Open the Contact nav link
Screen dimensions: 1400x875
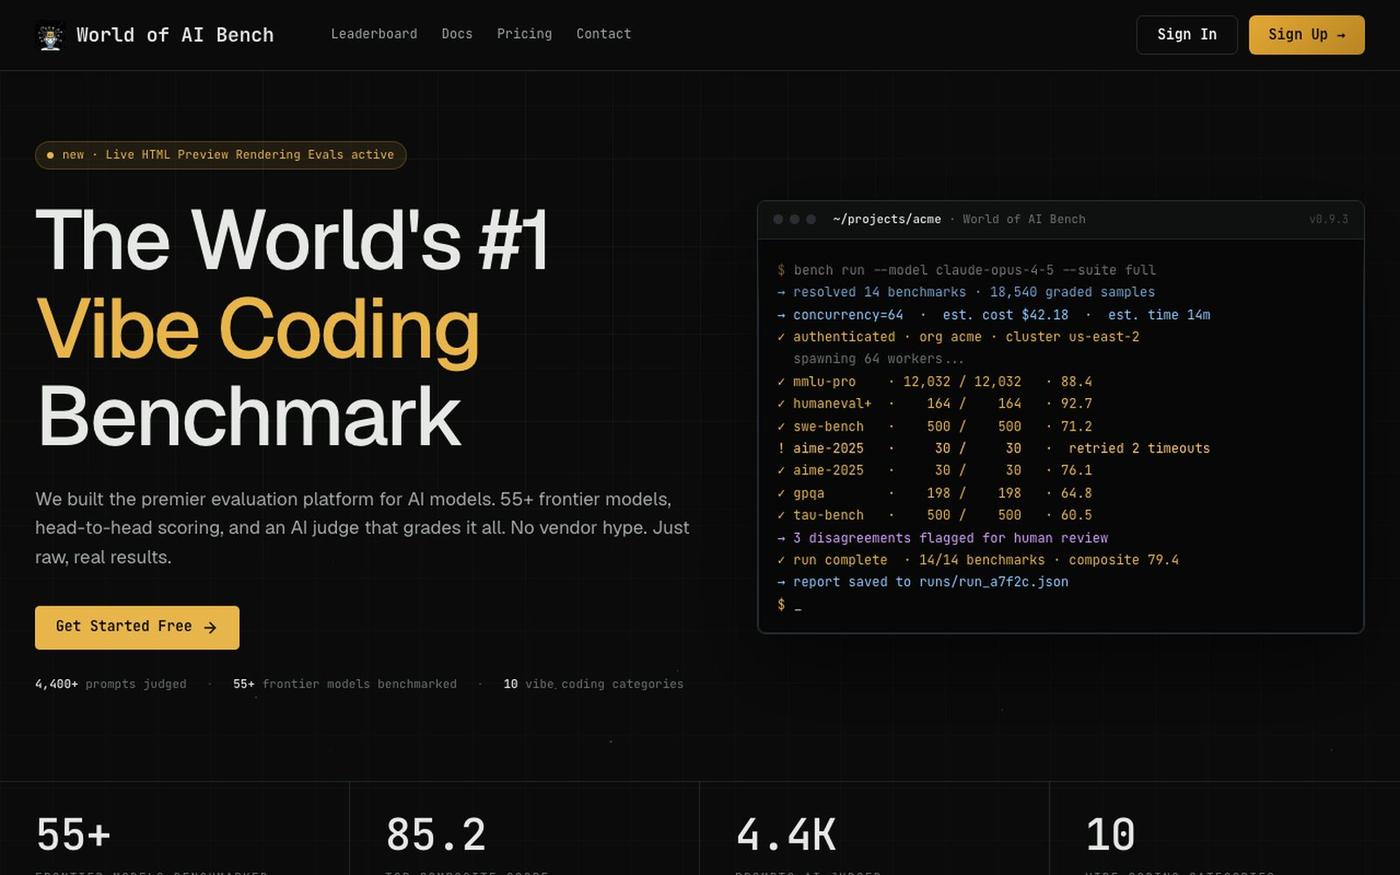tap(603, 34)
